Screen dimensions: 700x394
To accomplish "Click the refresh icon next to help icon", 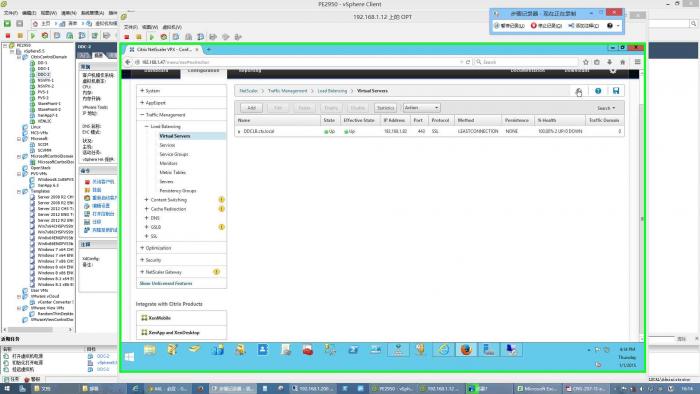I will pyautogui.click(x=579, y=91).
